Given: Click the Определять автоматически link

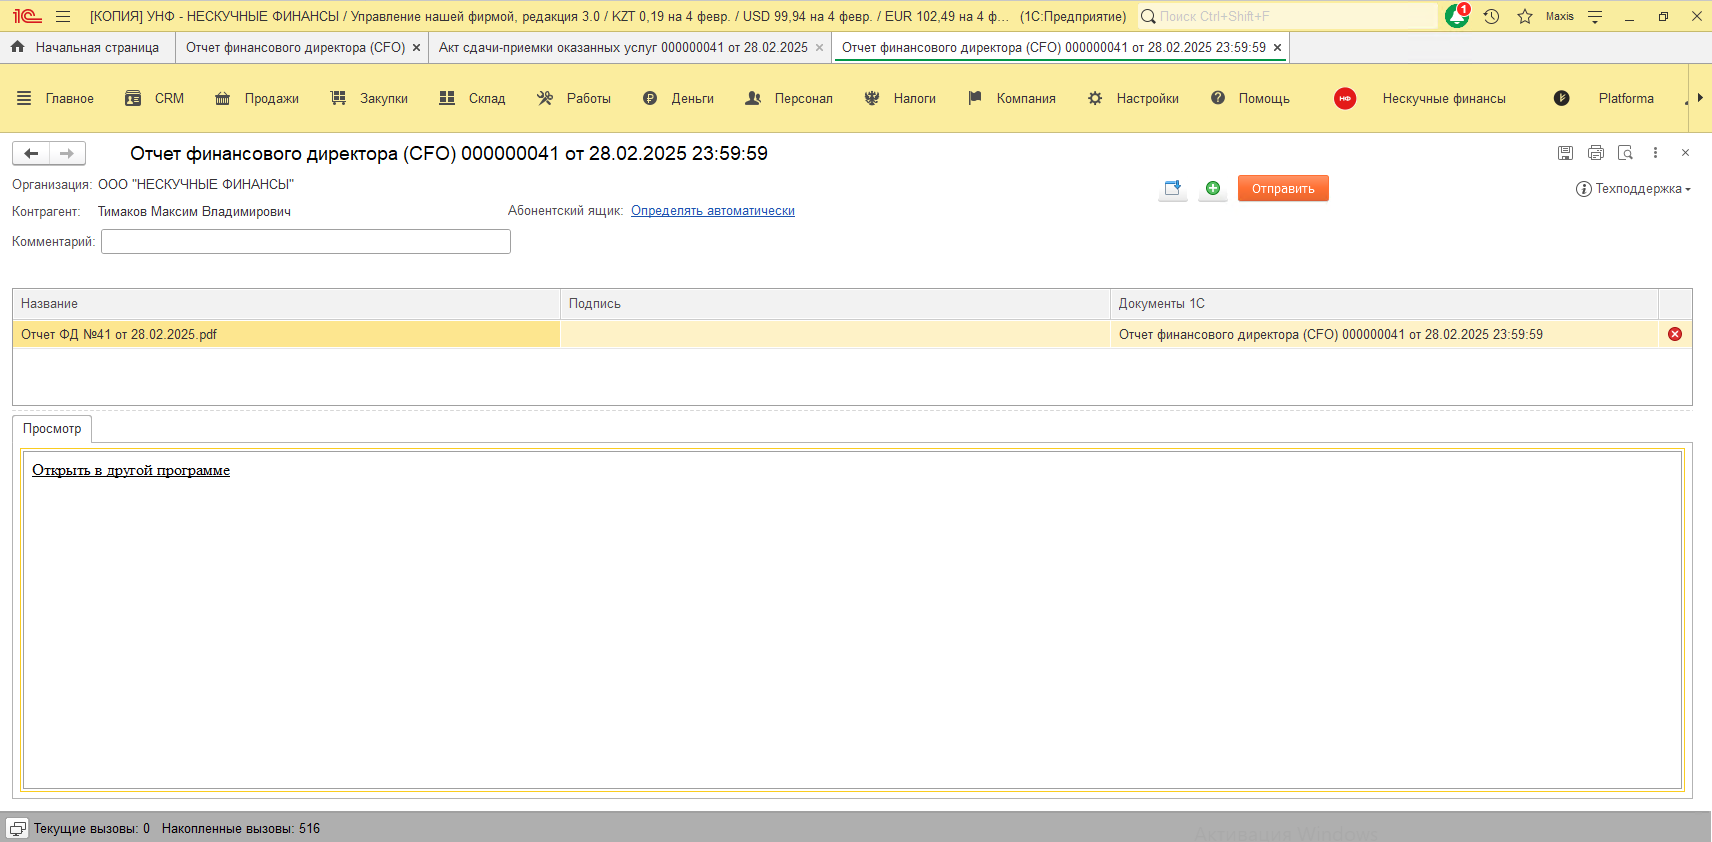Looking at the screenshot, I should click(712, 211).
